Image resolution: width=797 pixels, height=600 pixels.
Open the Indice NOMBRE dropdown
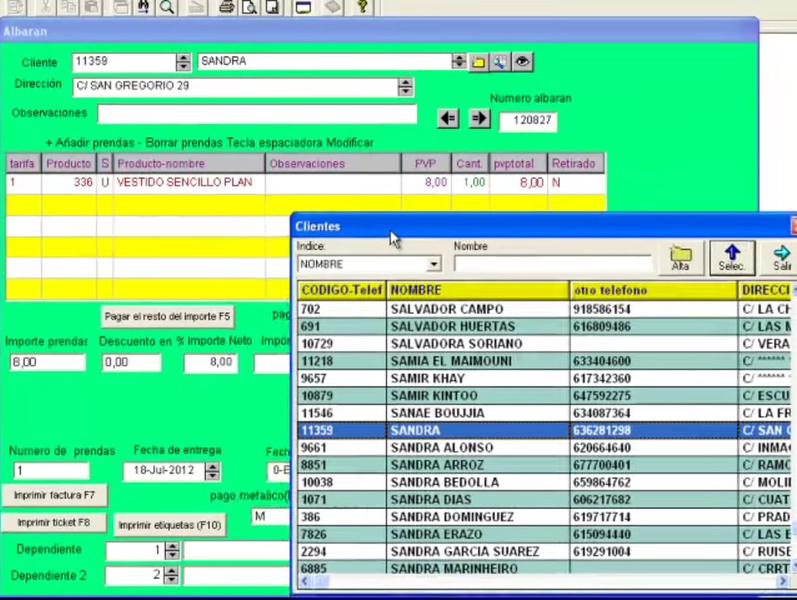pos(433,265)
